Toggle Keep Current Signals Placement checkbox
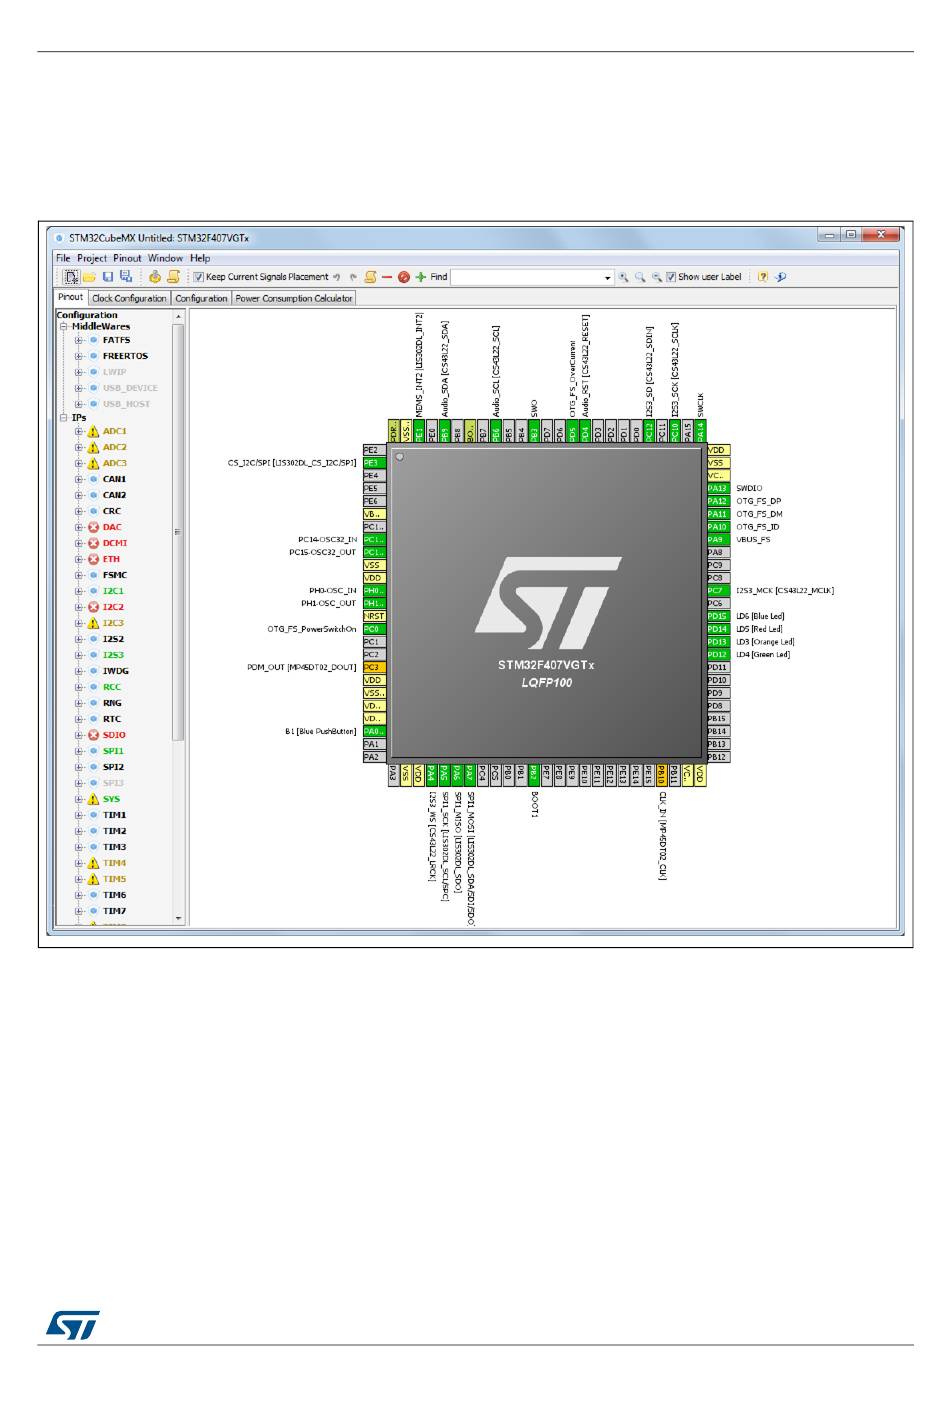 [x=199, y=277]
